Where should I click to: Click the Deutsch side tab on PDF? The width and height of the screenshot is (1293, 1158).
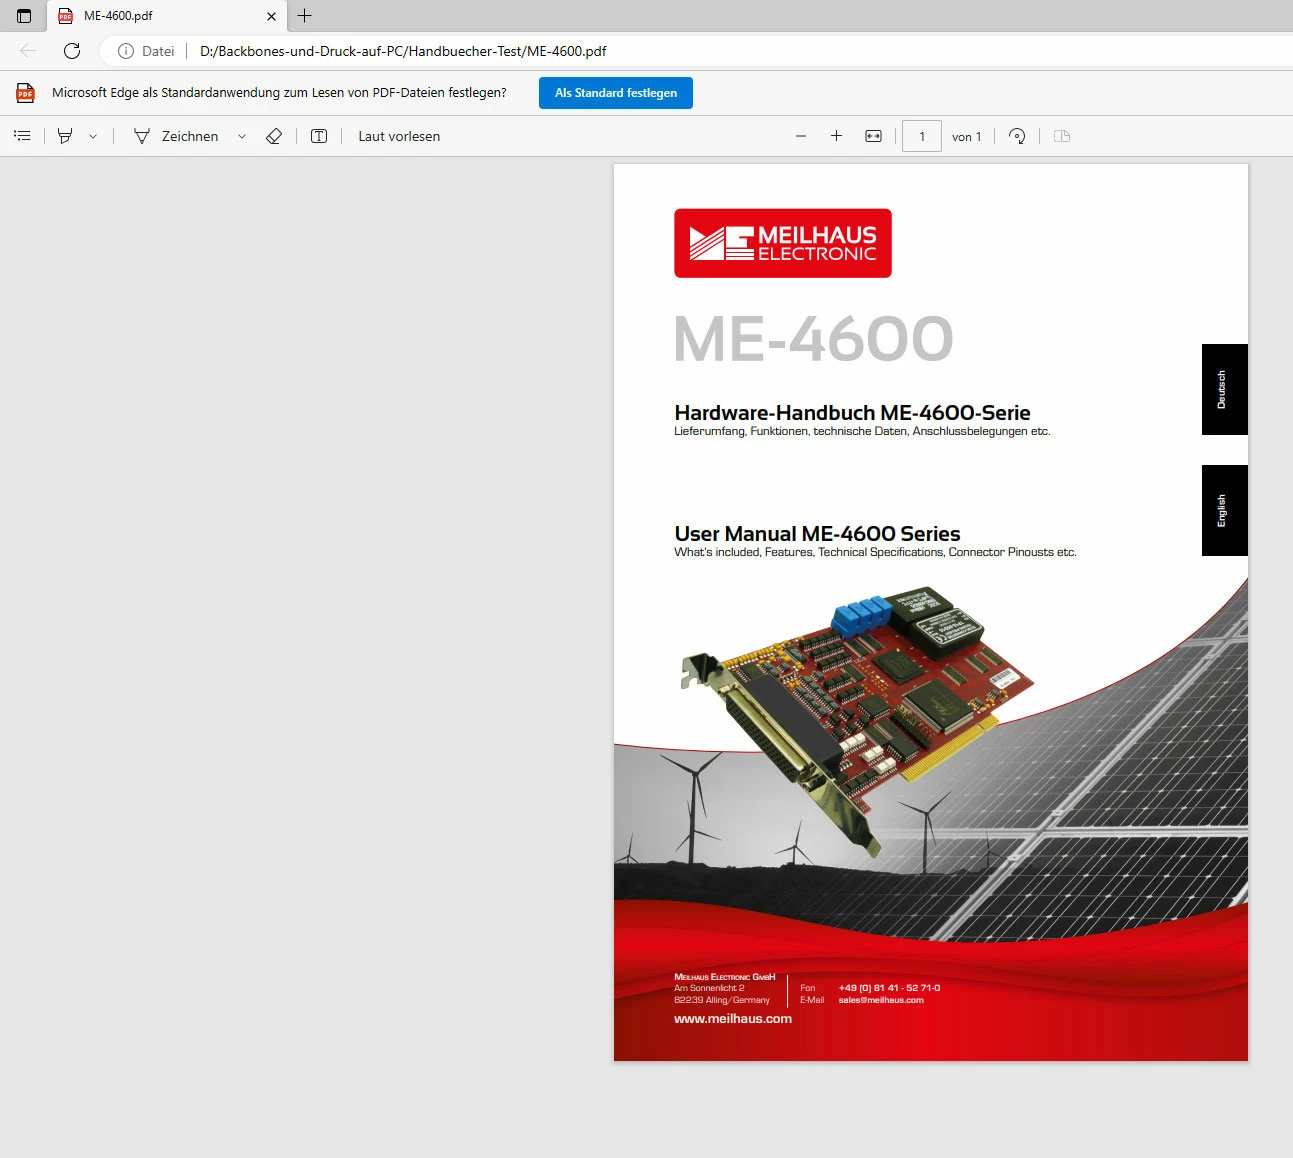1224,389
